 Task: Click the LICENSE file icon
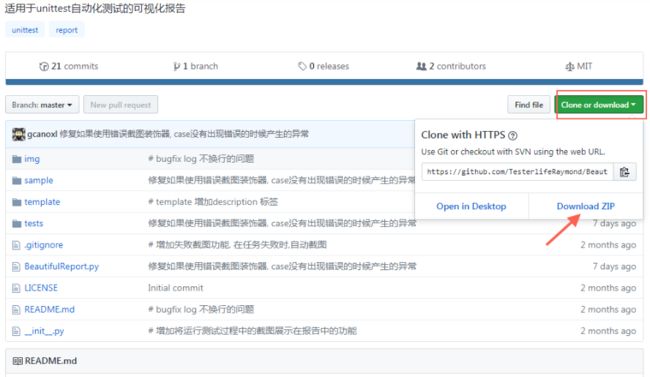tap(16, 288)
